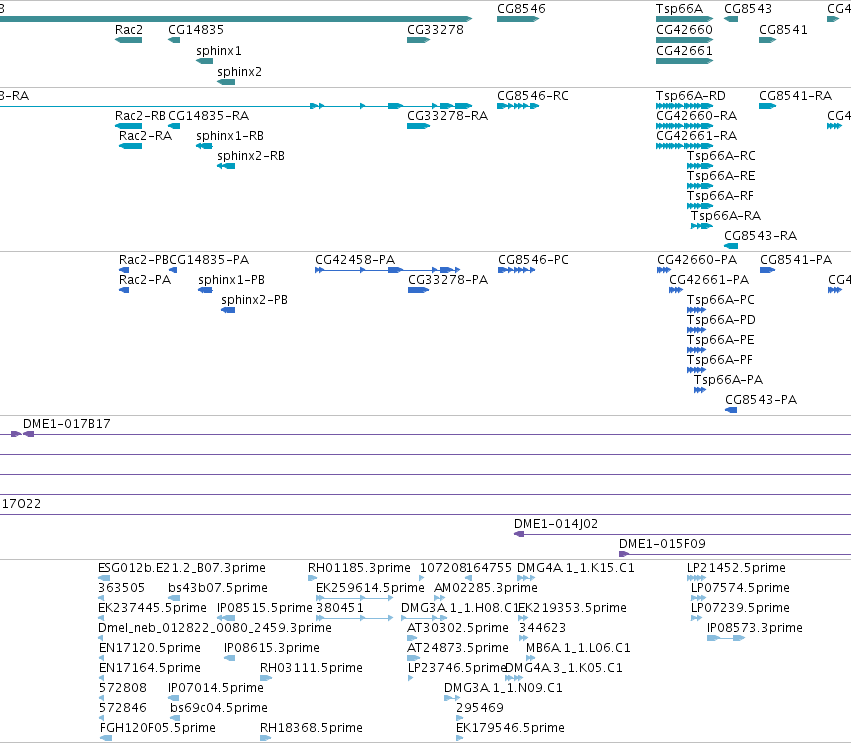Click protein Tsp66A-PA
851x743 pixels.
point(700,390)
